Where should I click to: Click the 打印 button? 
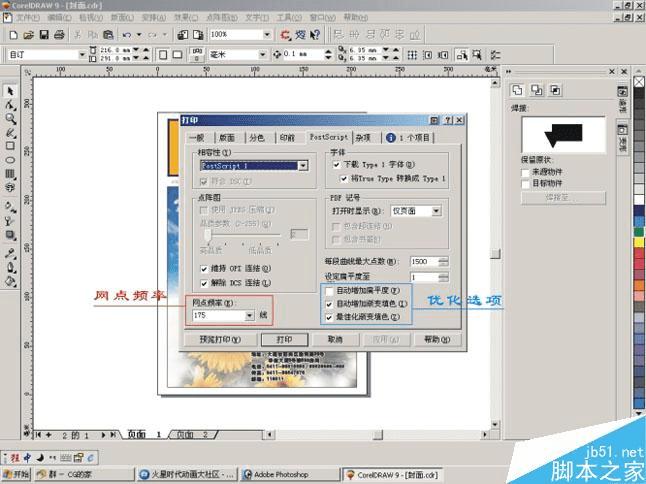click(284, 339)
